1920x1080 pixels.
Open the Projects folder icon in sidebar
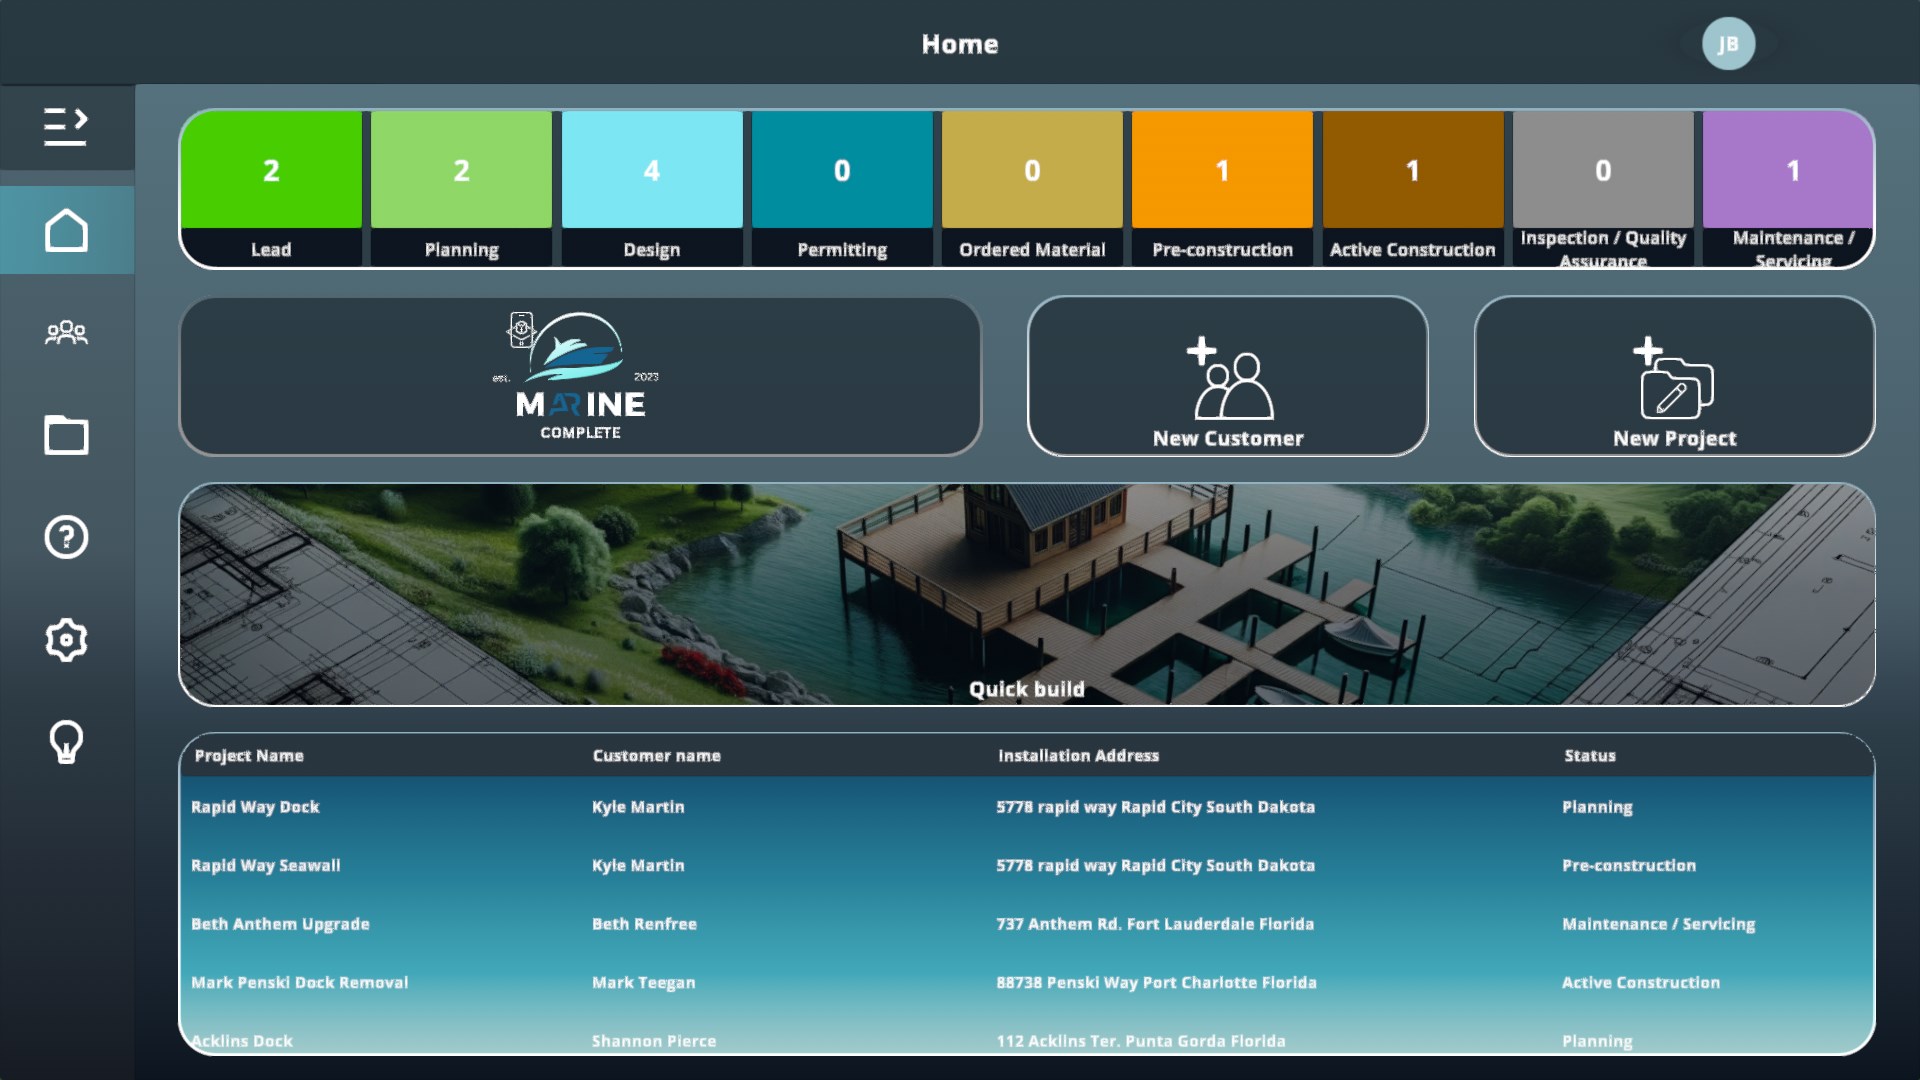point(66,435)
